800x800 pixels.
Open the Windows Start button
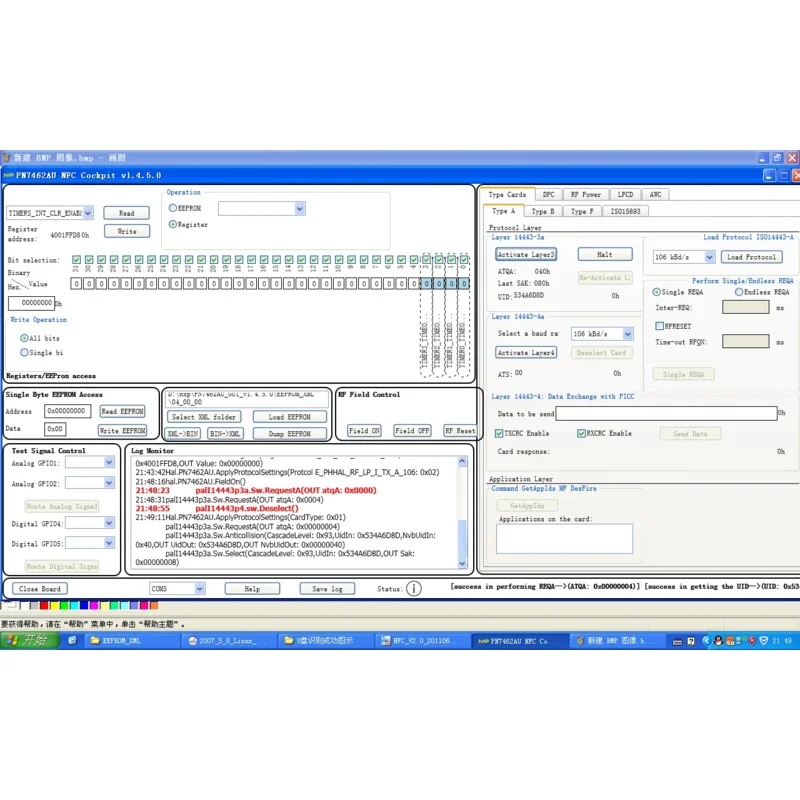(30, 640)
